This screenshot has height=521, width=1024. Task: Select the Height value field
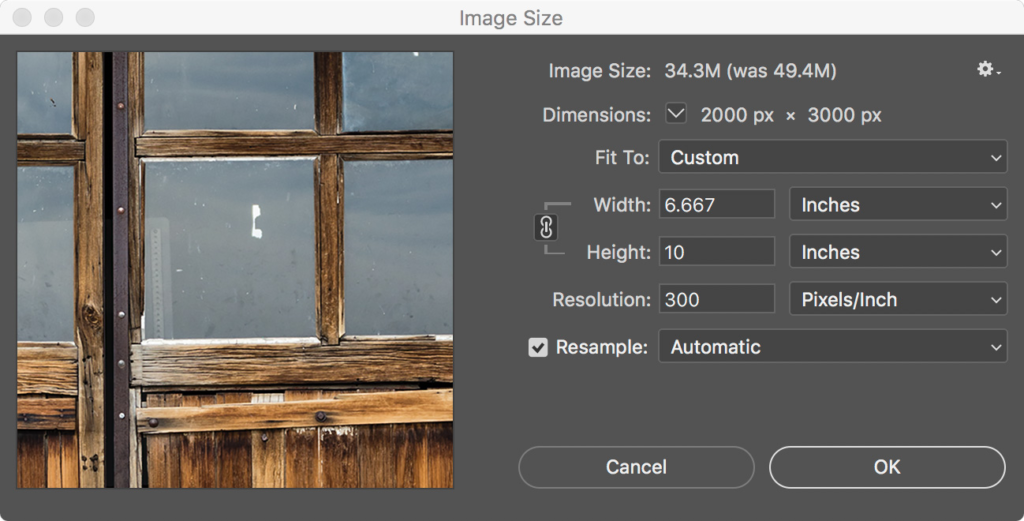716,252
